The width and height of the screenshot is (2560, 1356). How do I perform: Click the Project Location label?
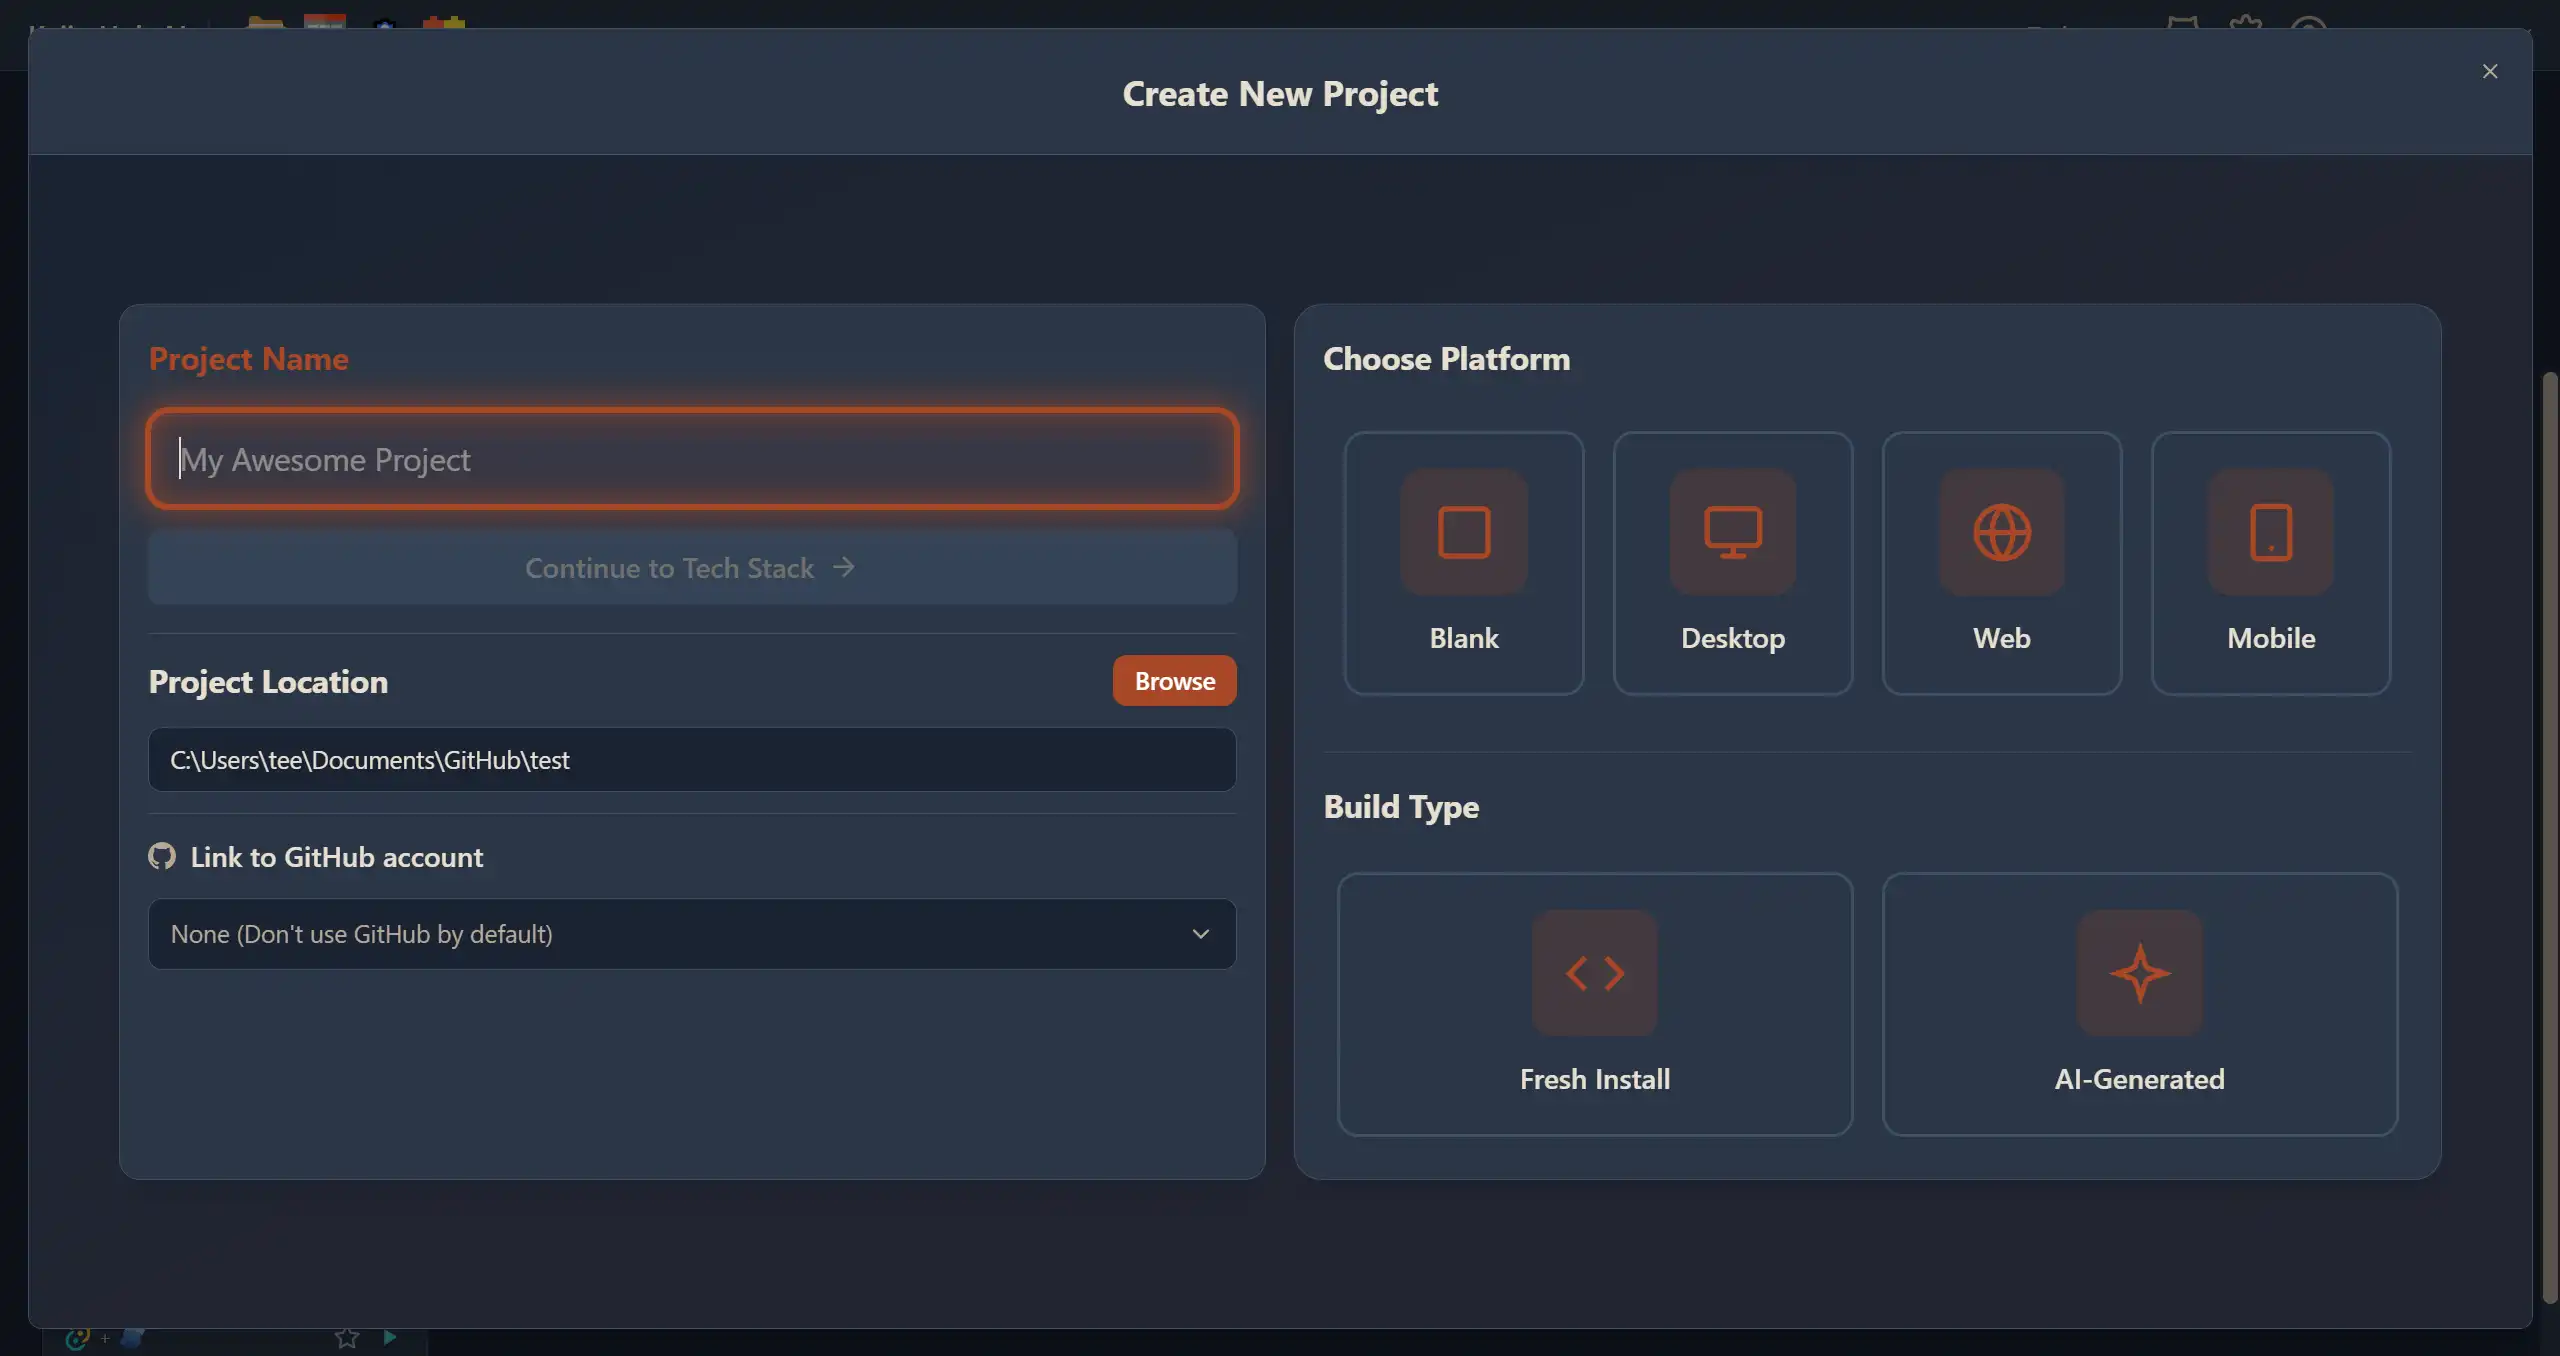click(268, 682)
